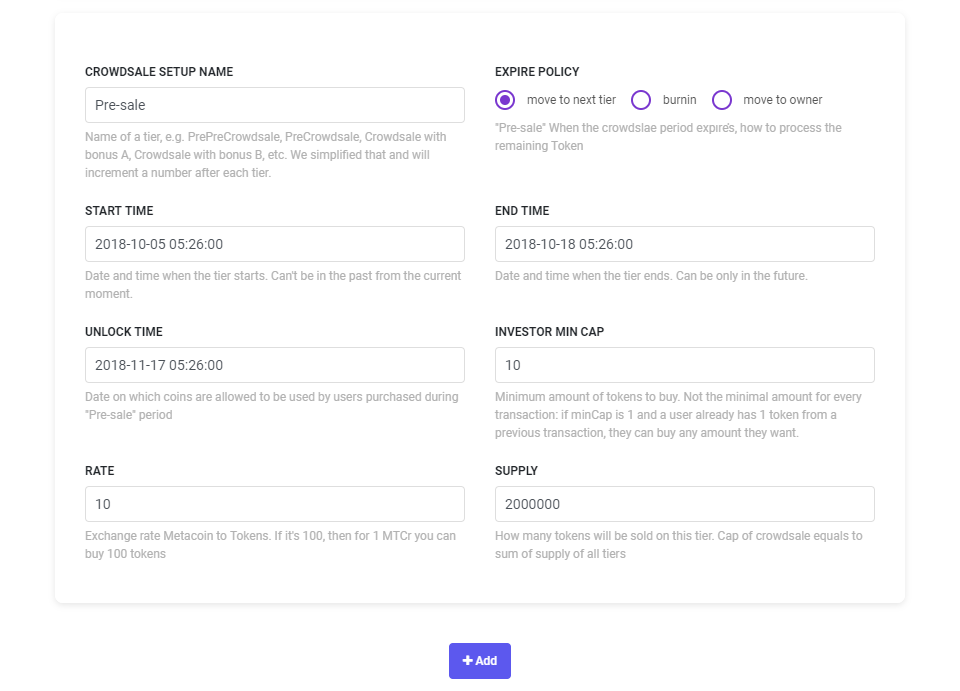Click the 'EXPIRE POLICY' heading label
Screen dimensions: 960x691
pos(537,72)
